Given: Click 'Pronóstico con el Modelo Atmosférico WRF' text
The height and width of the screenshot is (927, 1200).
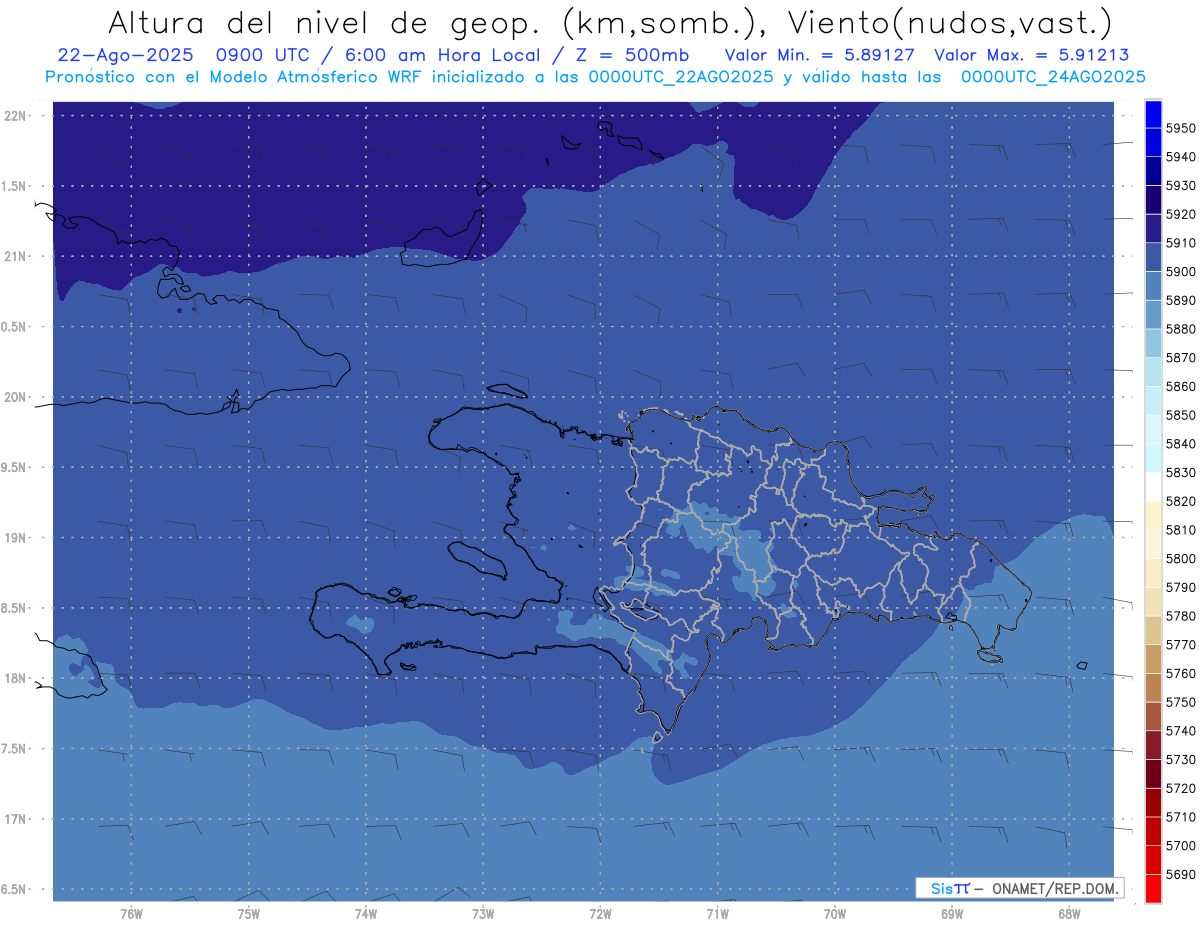Looking at the screenshot, I should [x=234, y=77].
